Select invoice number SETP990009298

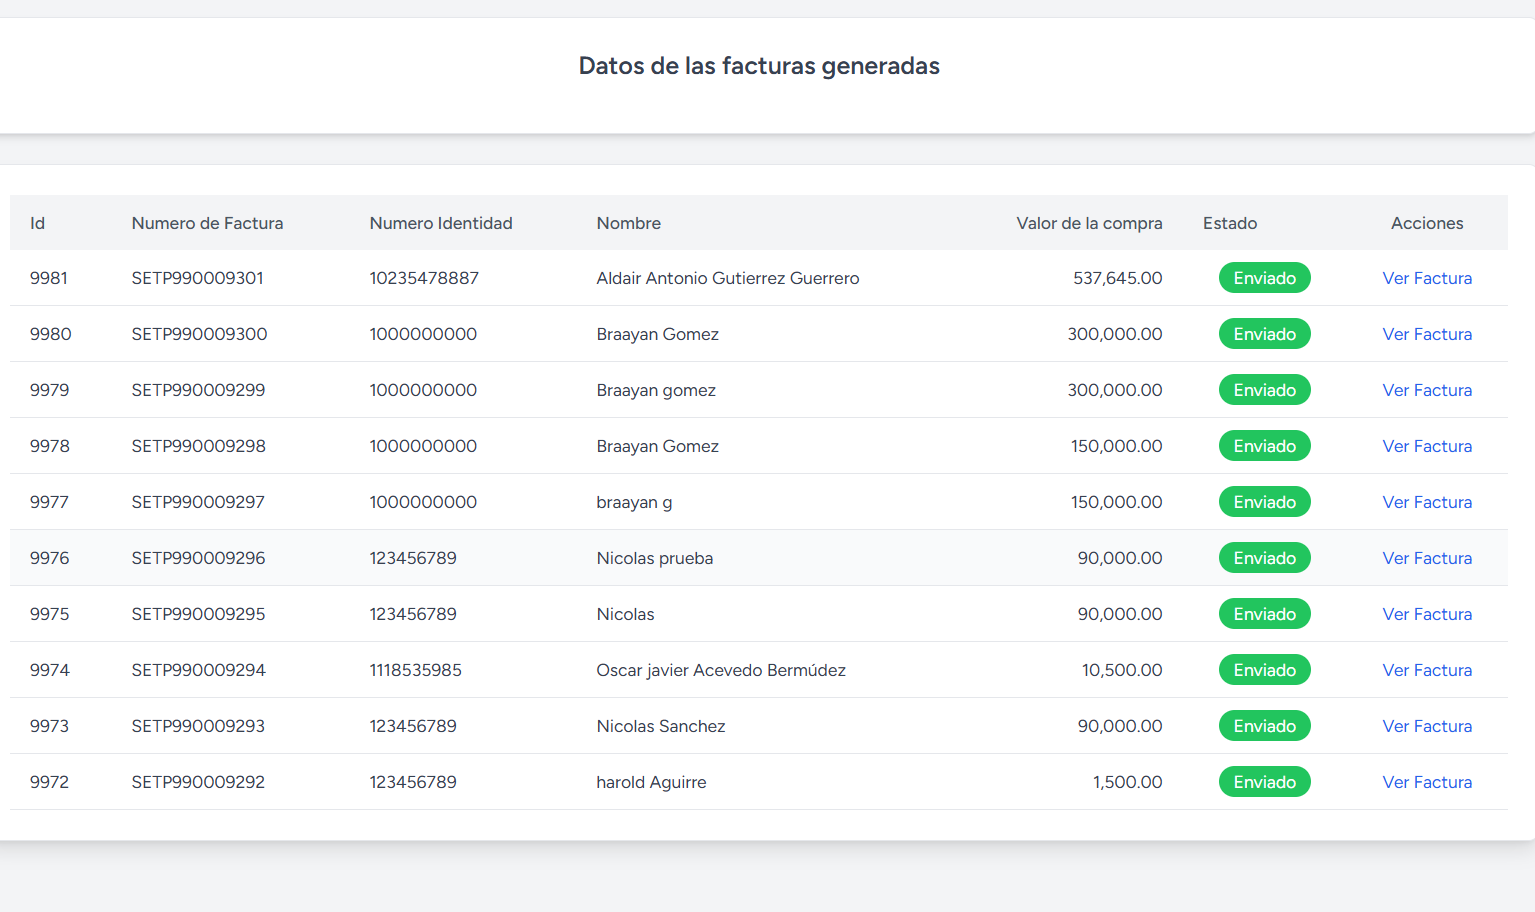click(x=199, y=446)
